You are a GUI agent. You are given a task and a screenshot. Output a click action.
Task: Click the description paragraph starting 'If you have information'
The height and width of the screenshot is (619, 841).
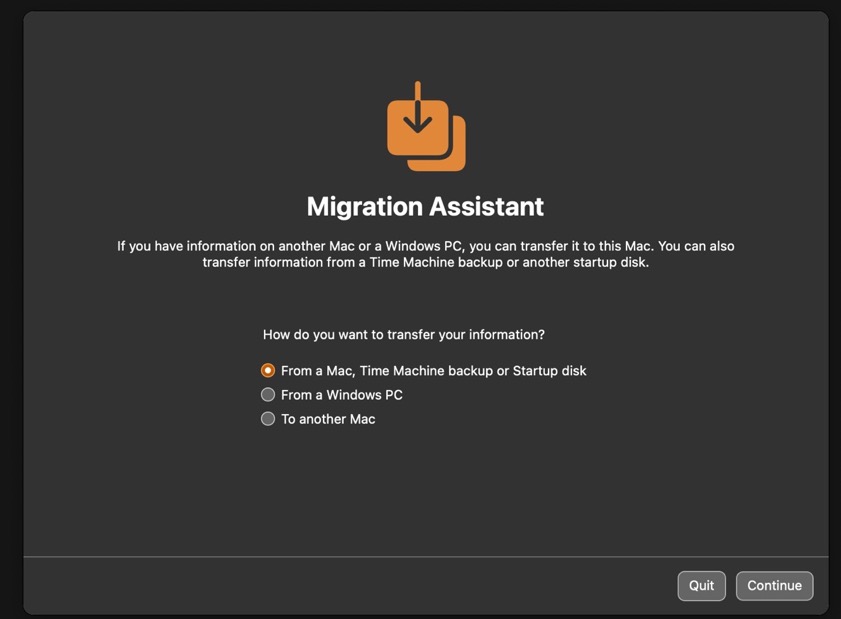coord(426,254)
